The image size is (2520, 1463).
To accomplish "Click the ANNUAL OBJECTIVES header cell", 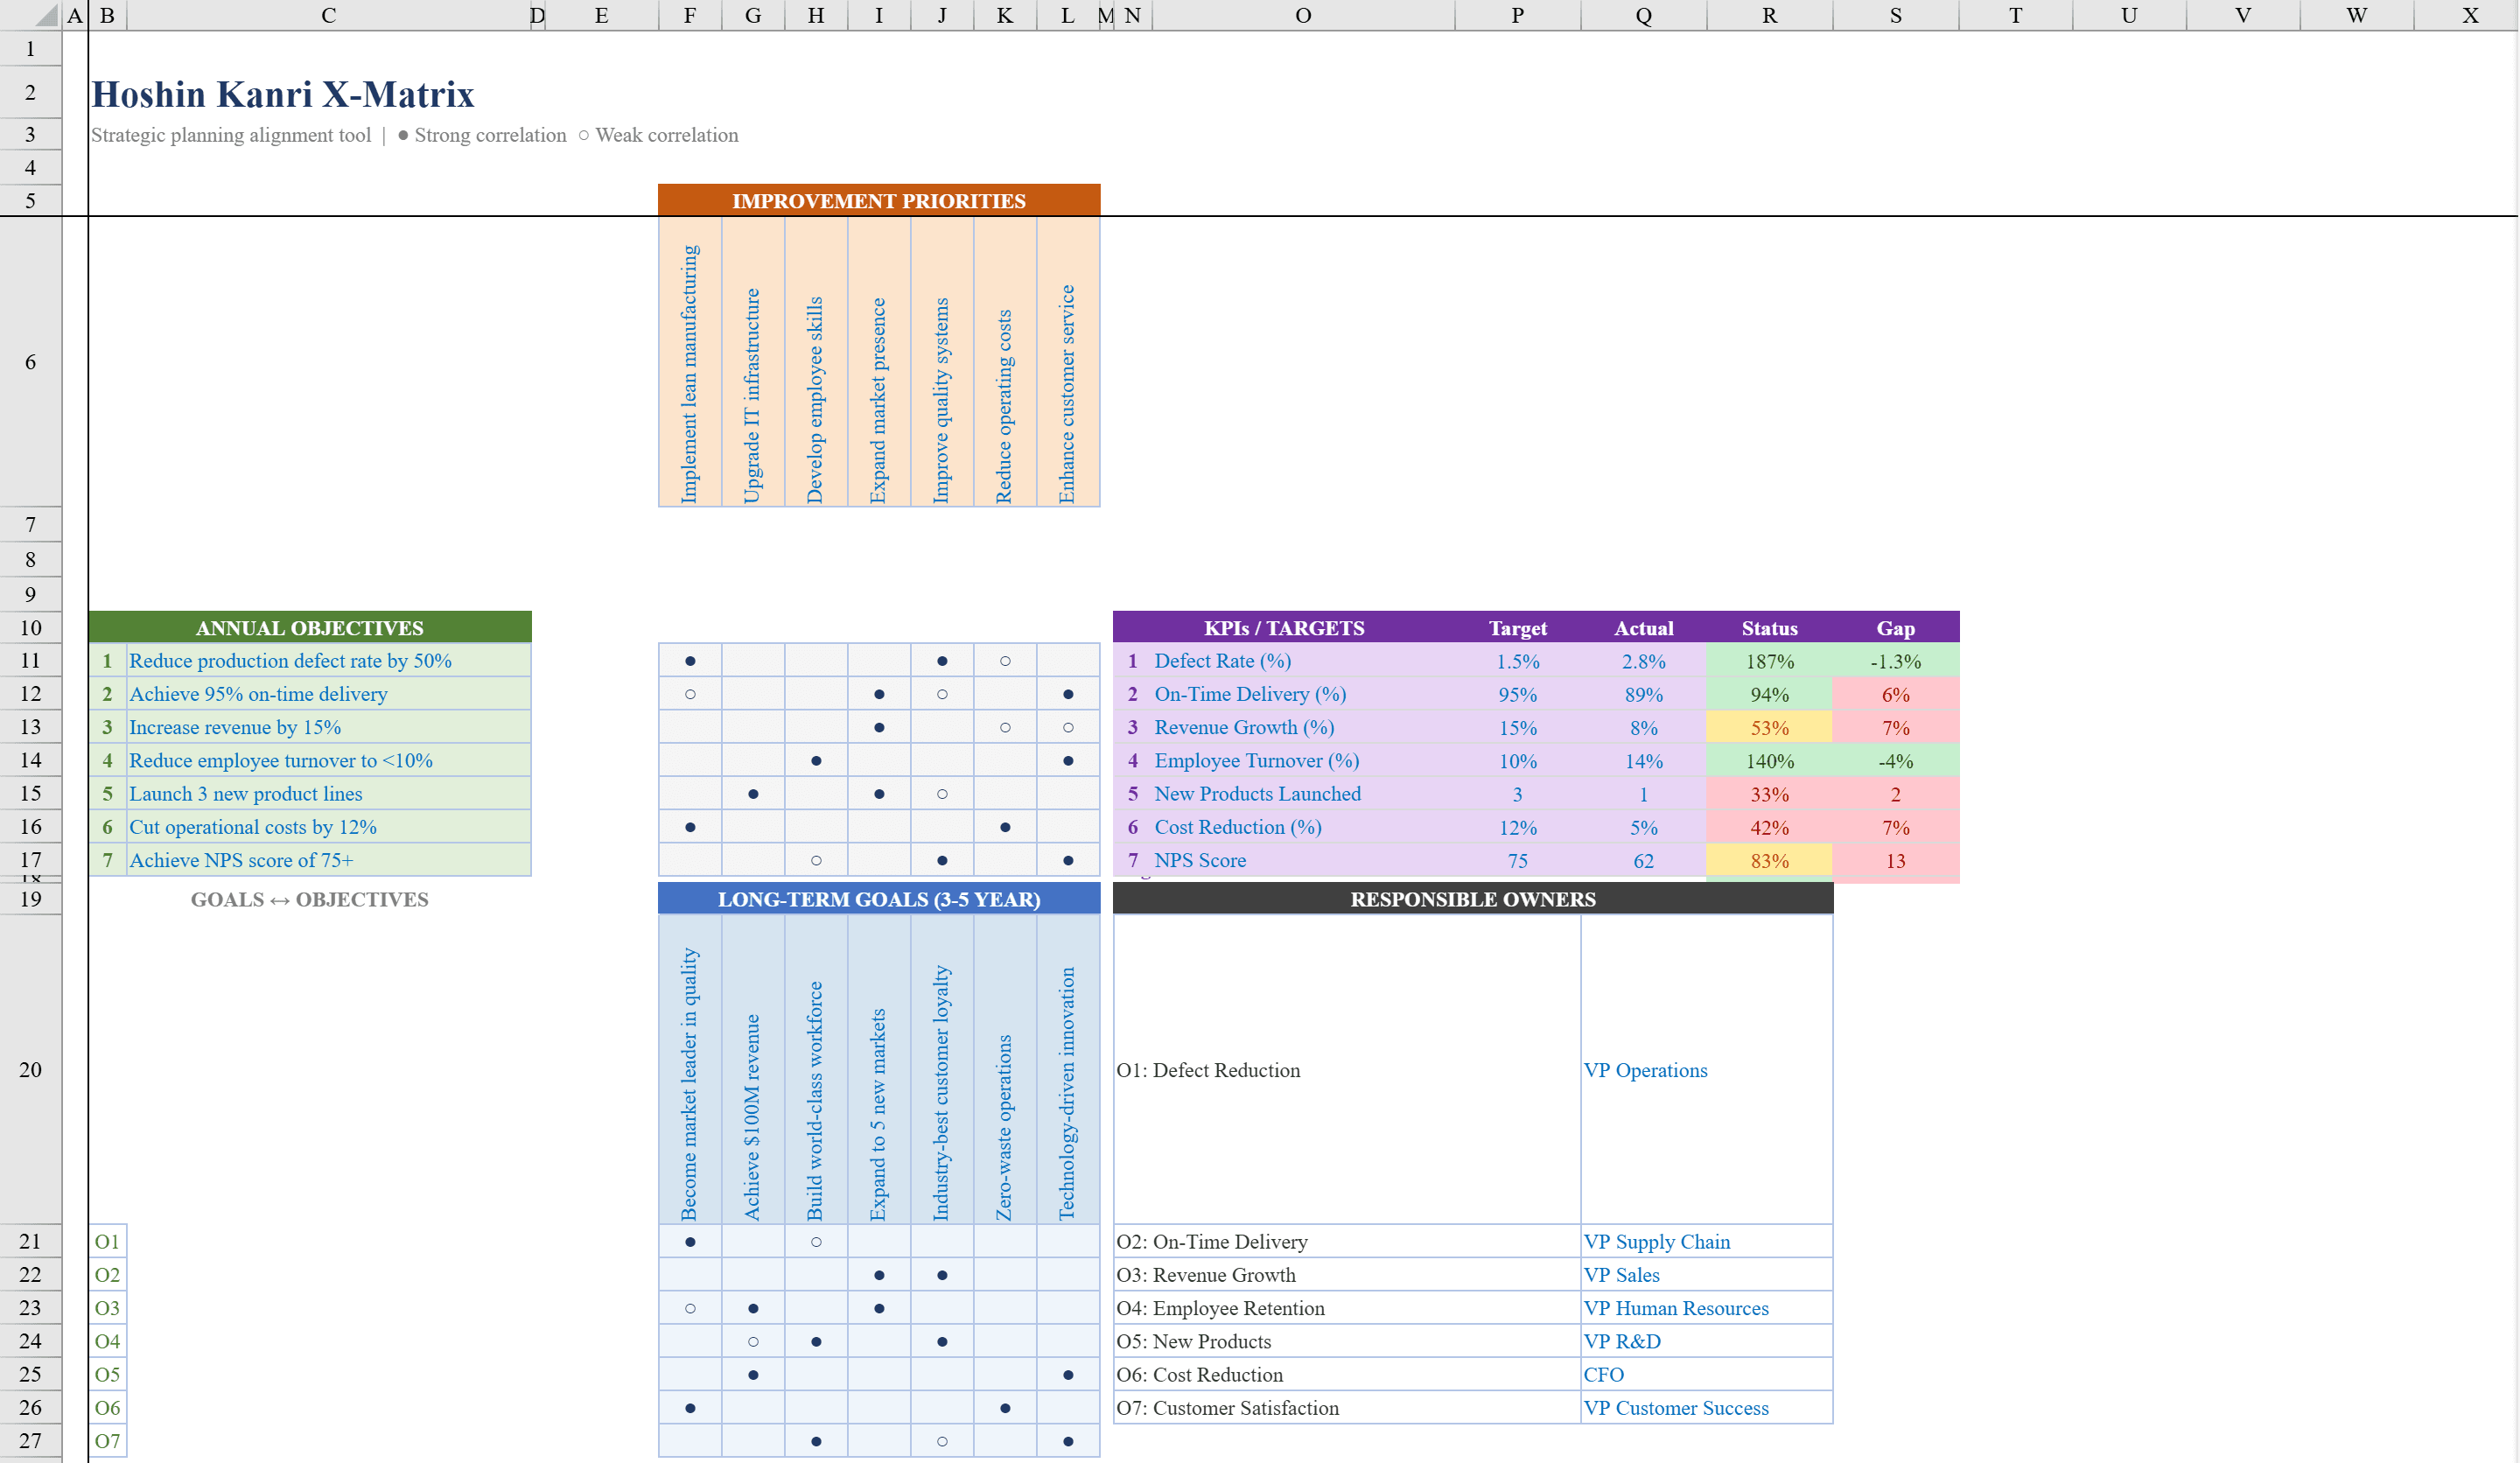I will (310, 628).
